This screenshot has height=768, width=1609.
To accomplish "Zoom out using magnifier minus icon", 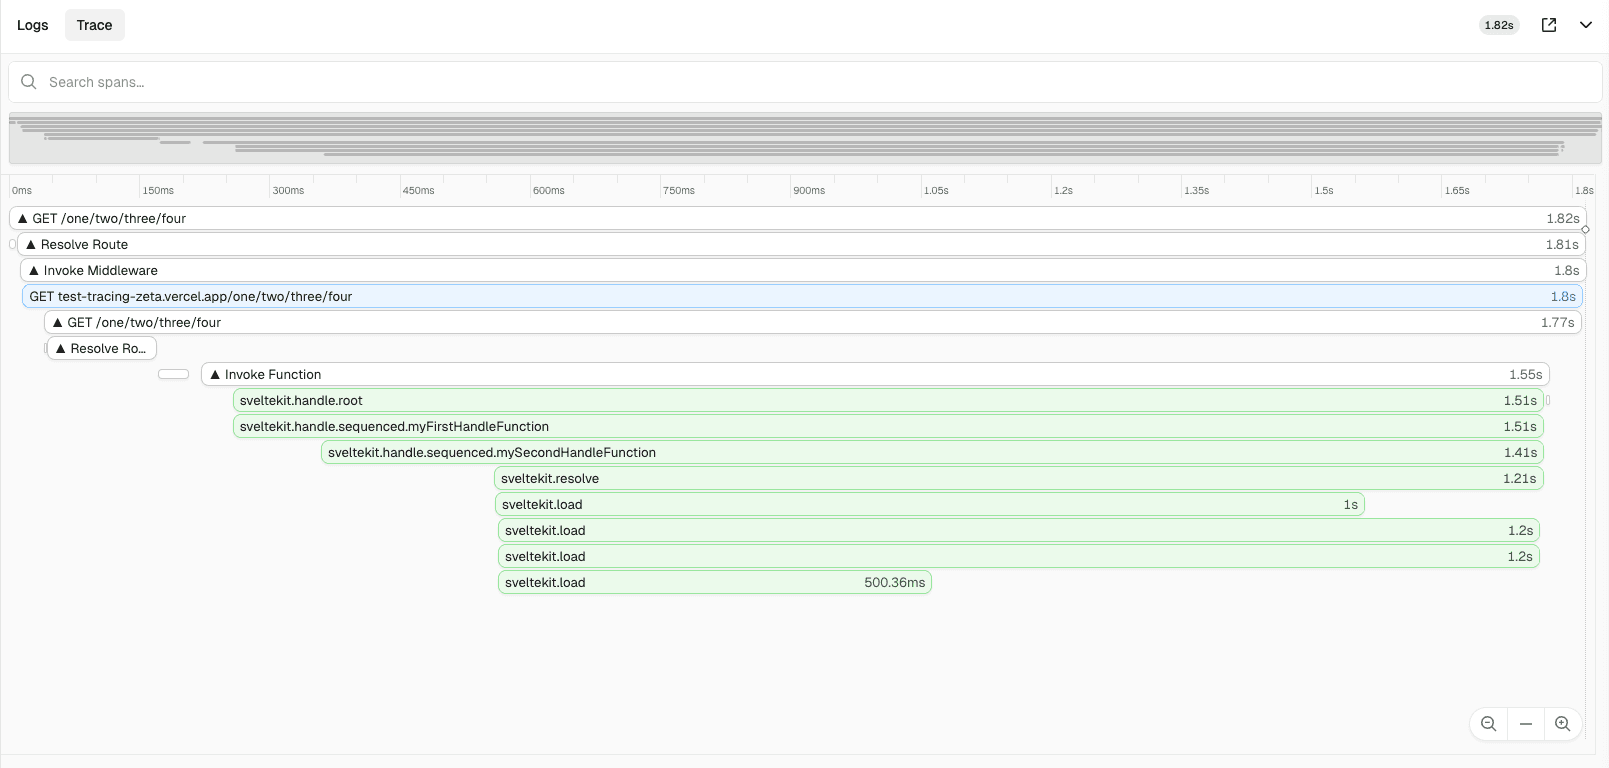I will coord(1489,724).
